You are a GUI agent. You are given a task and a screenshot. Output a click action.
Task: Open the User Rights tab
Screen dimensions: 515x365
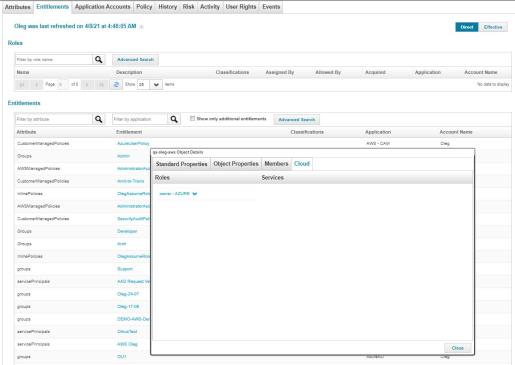241,7
